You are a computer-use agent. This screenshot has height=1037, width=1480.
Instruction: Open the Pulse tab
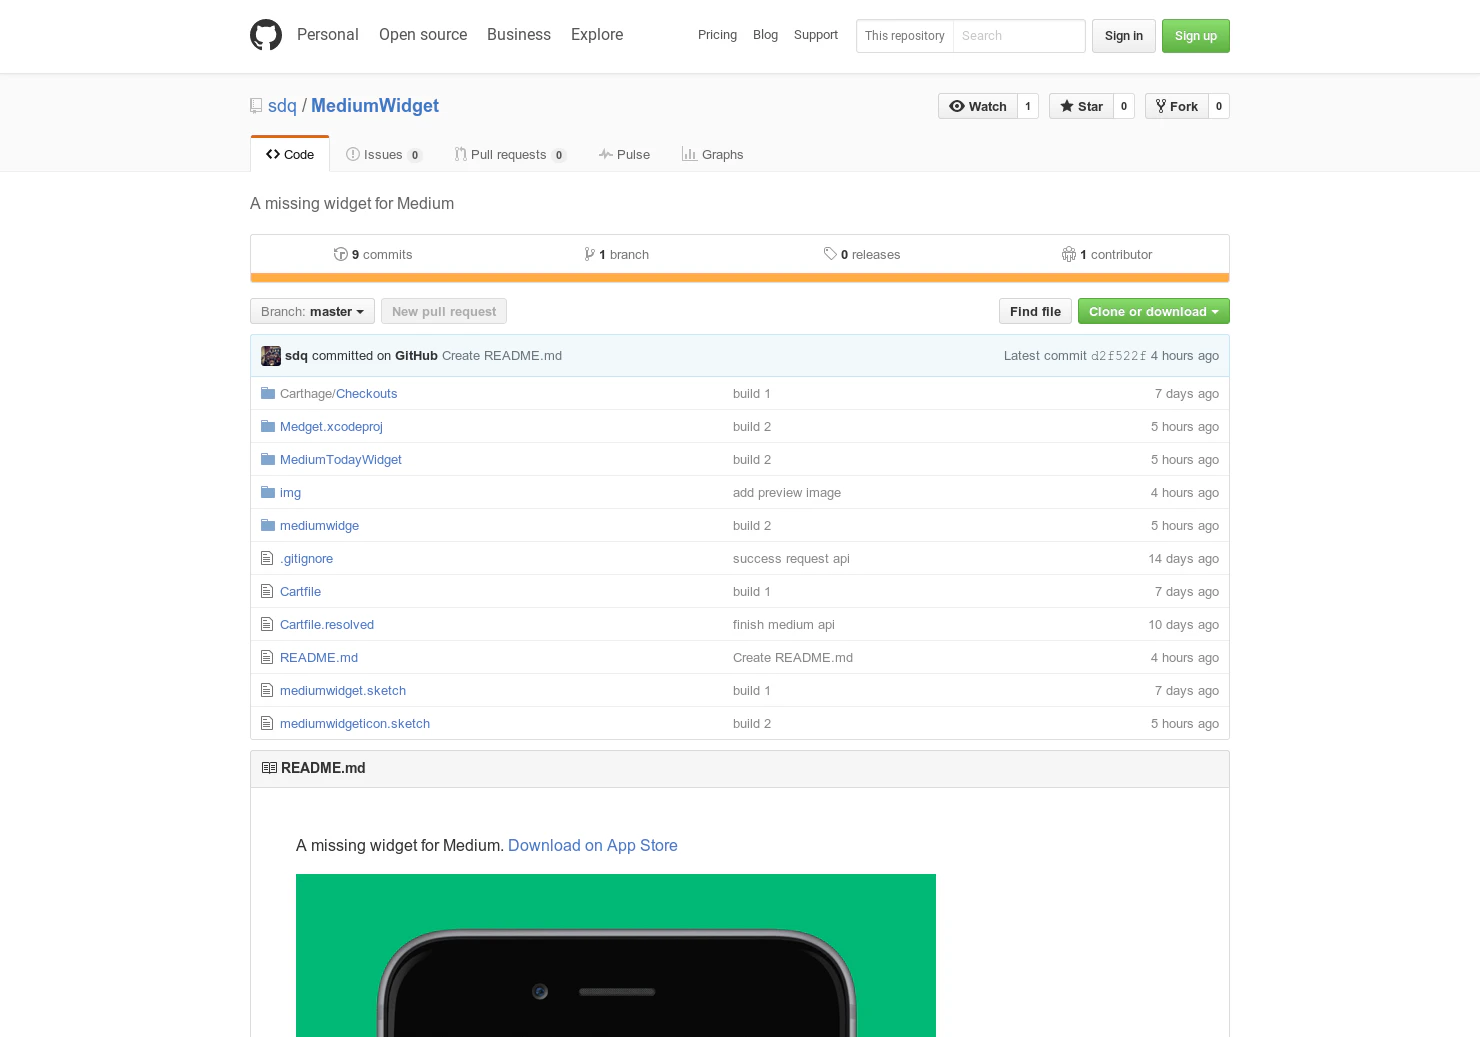point(624,154)
